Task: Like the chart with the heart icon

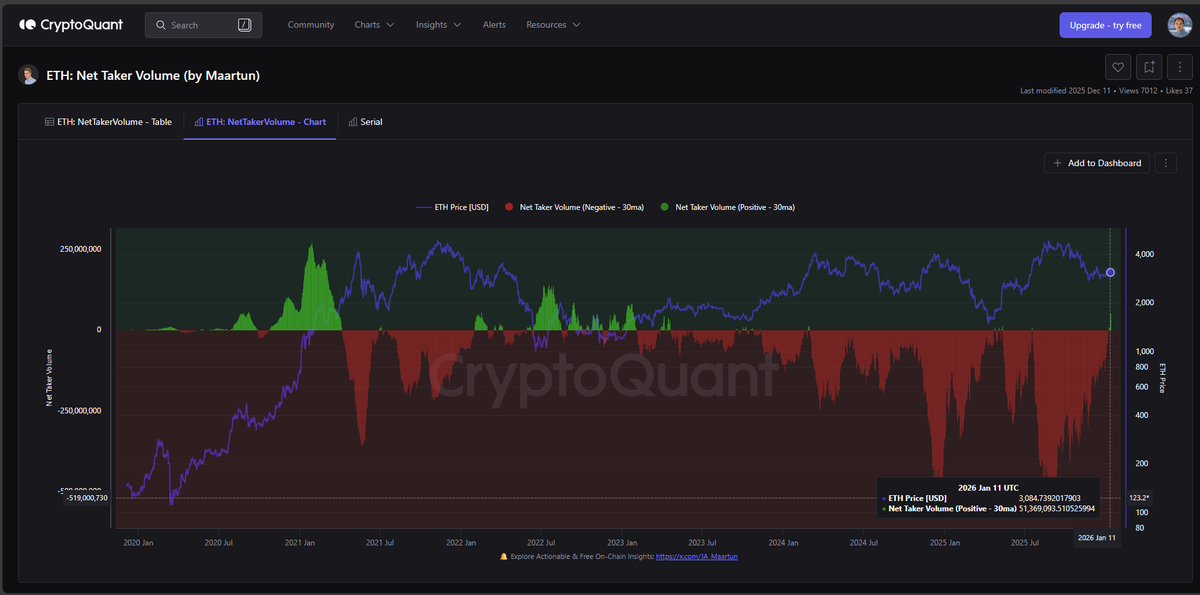Action: click(1118, 67)
